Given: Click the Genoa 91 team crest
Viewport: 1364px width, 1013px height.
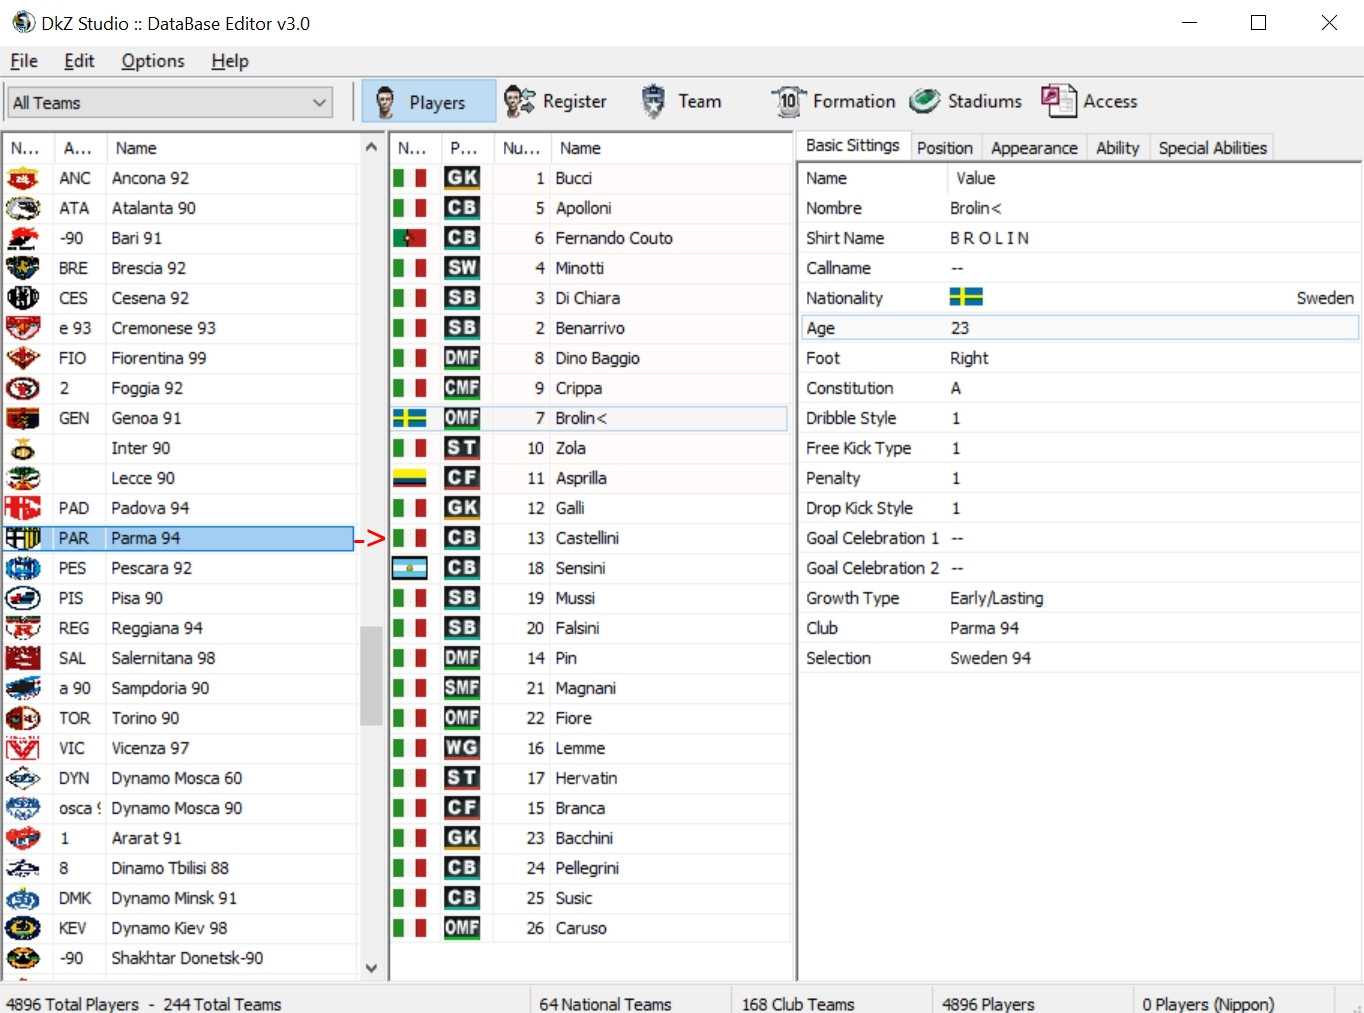Looking at the screenshot, I should coord(23,418).
